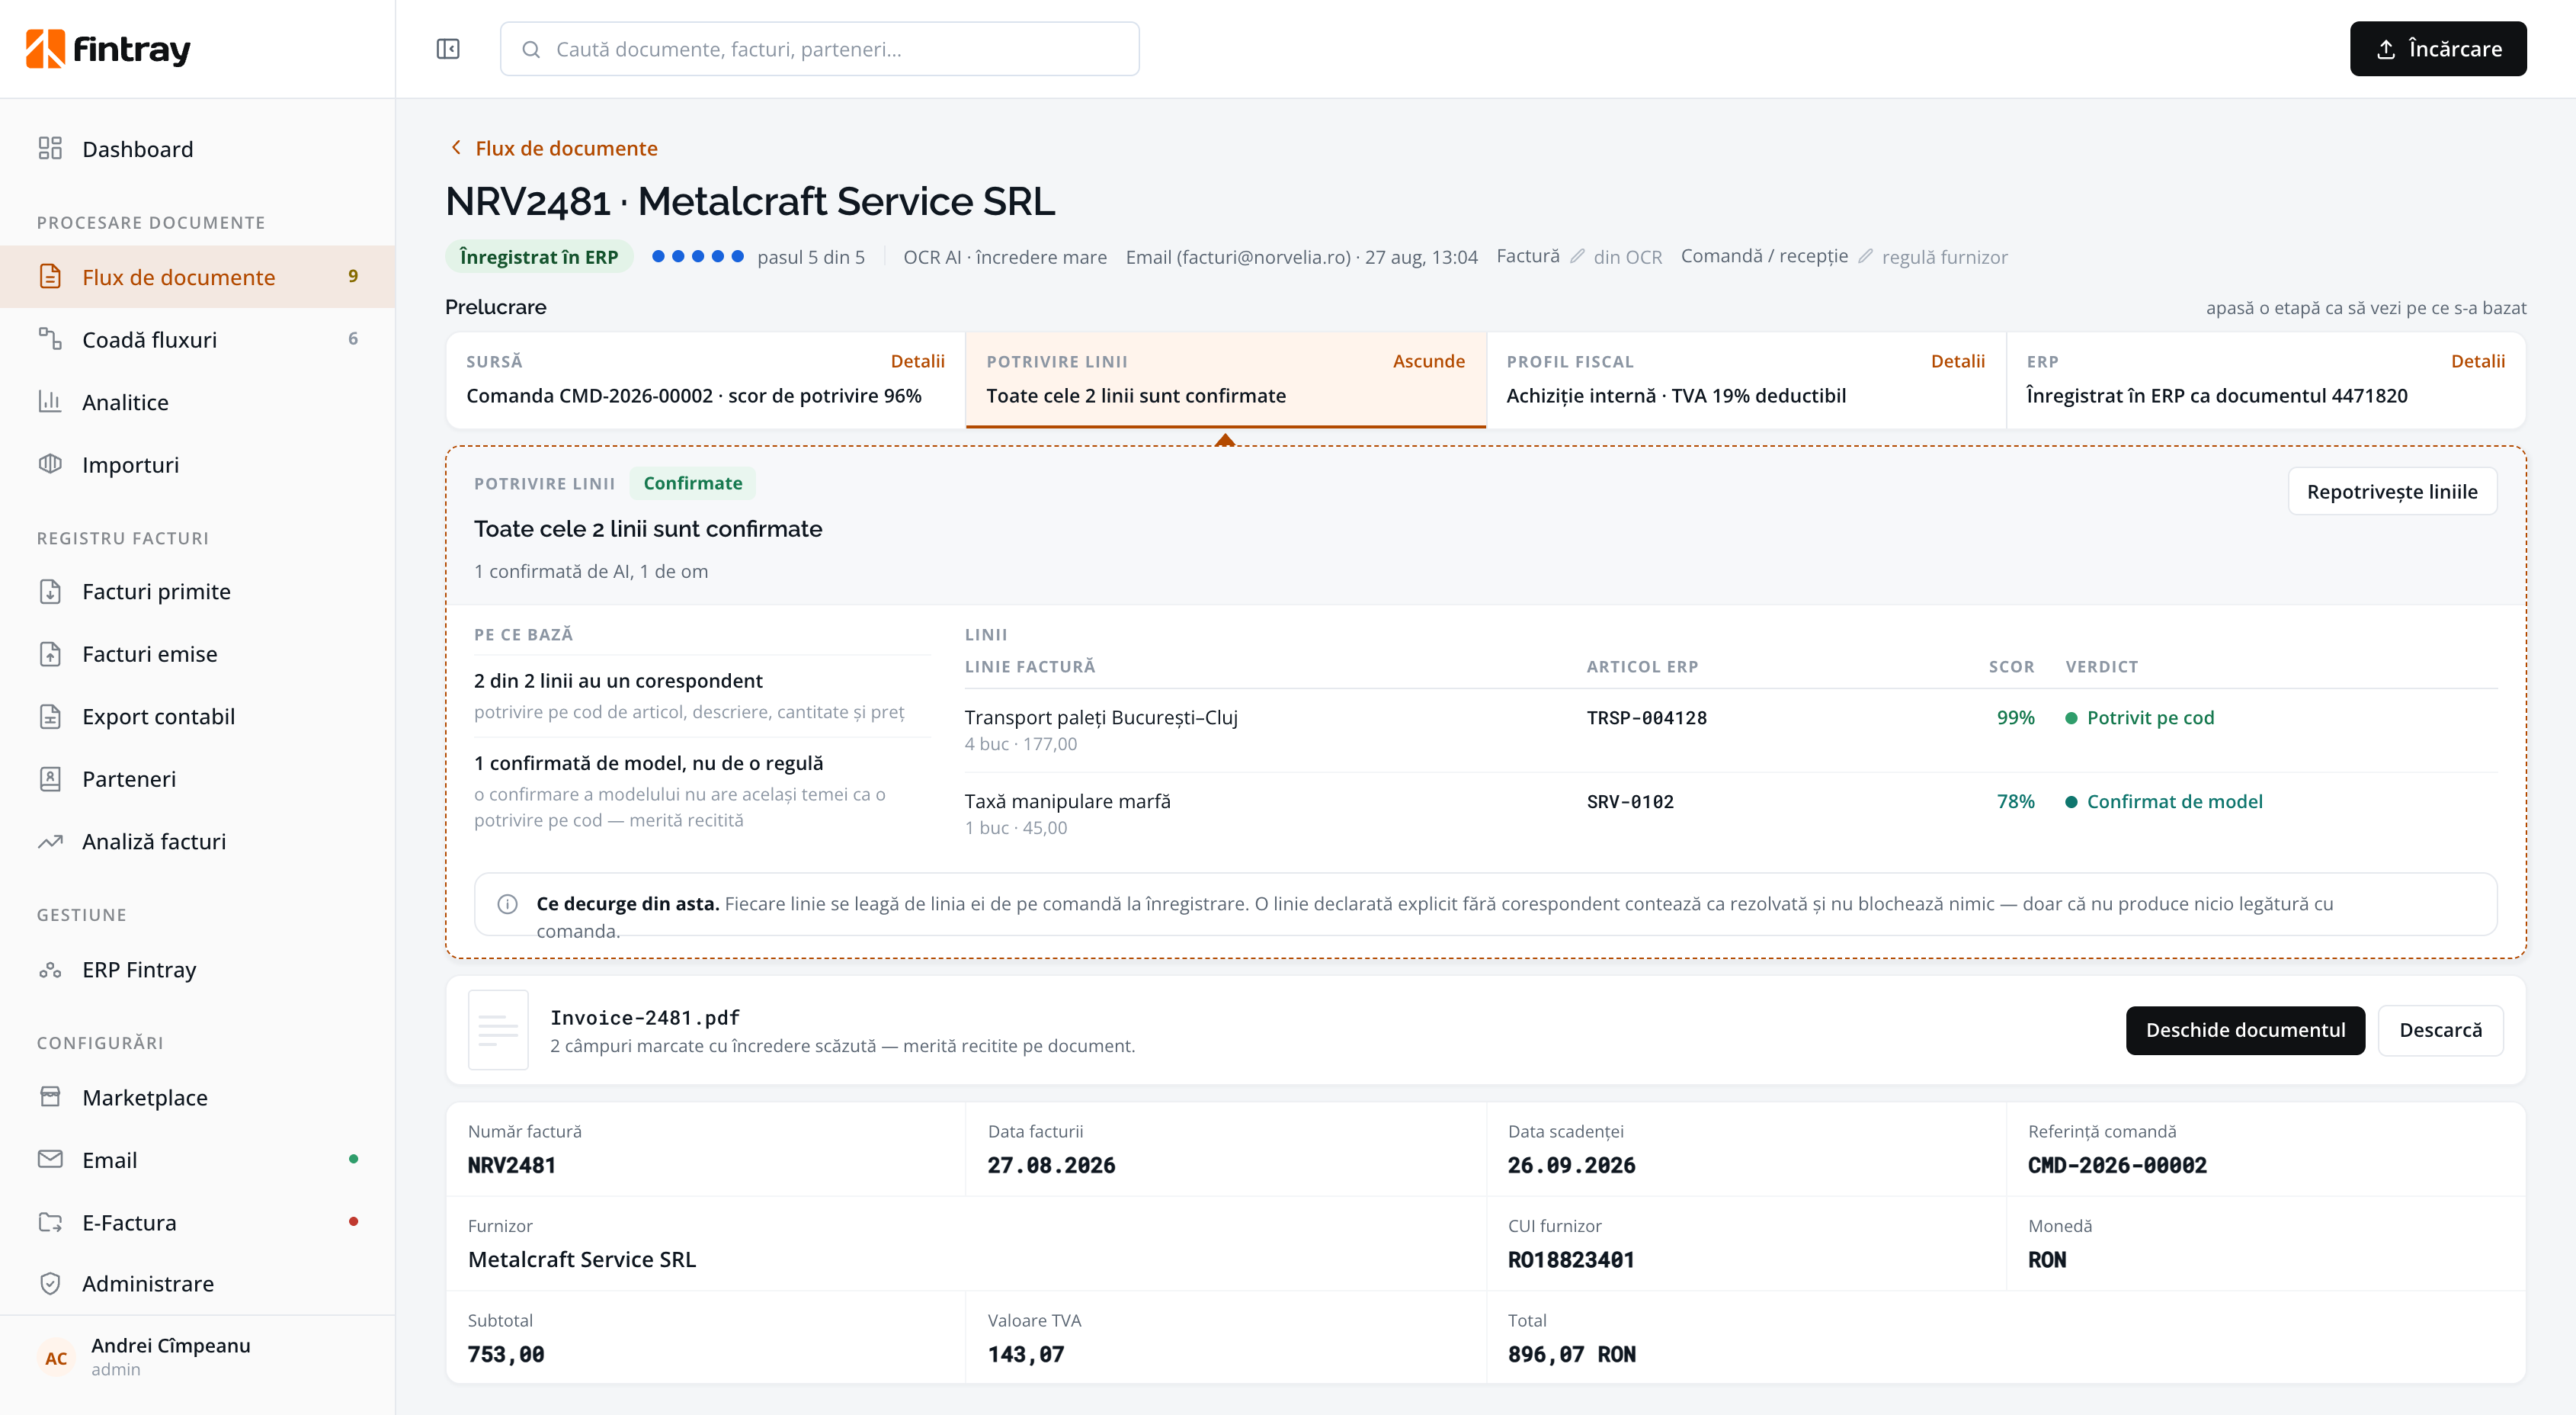Focus the Caută documente search field

click(x=819, y=49)
